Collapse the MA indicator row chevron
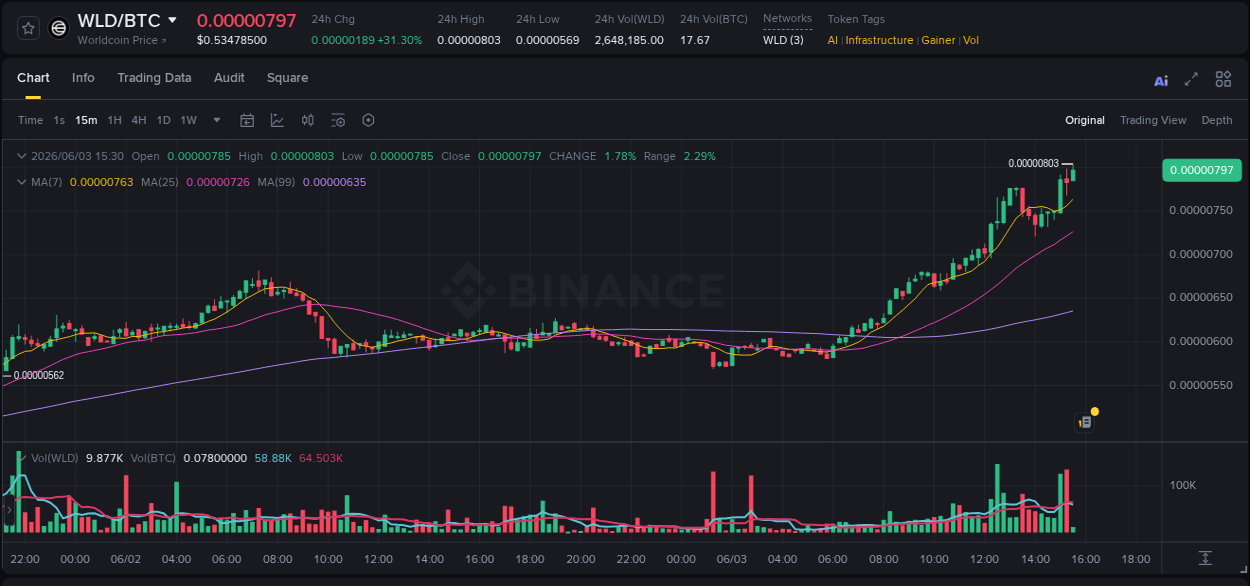The image size is (1250, 586). tap(22, 182)
